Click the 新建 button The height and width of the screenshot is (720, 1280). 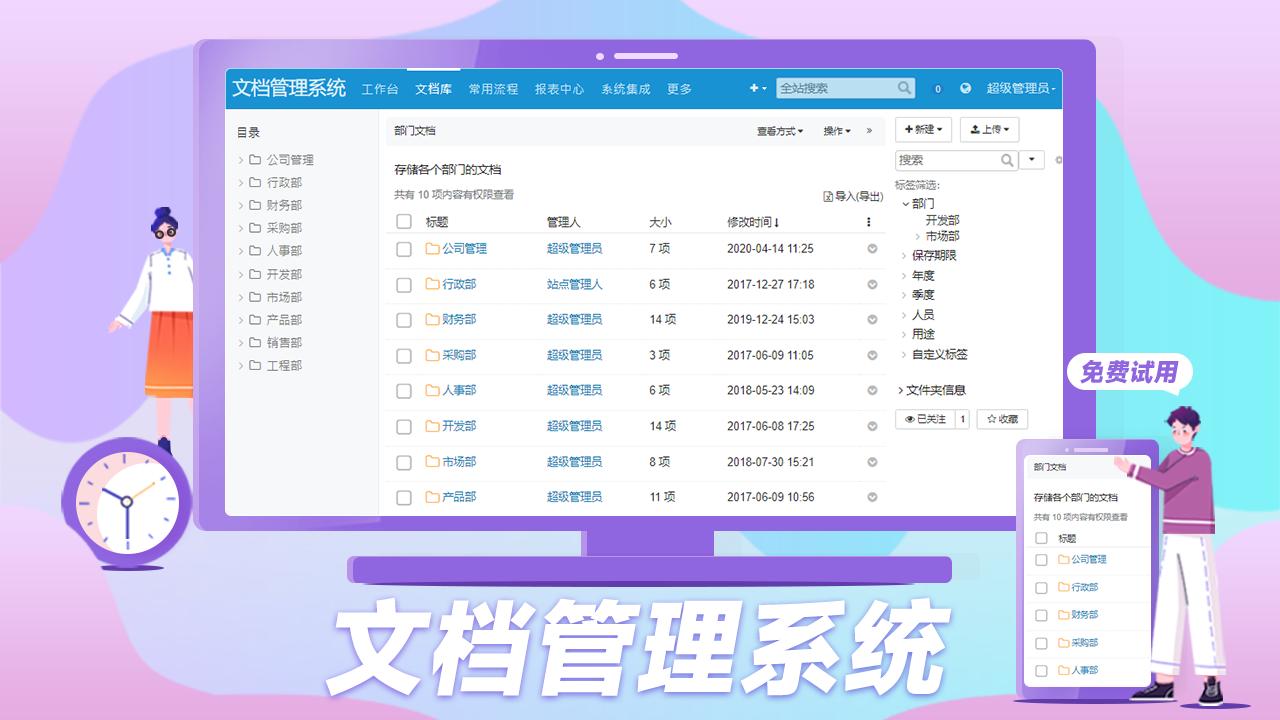click(925, 129)
